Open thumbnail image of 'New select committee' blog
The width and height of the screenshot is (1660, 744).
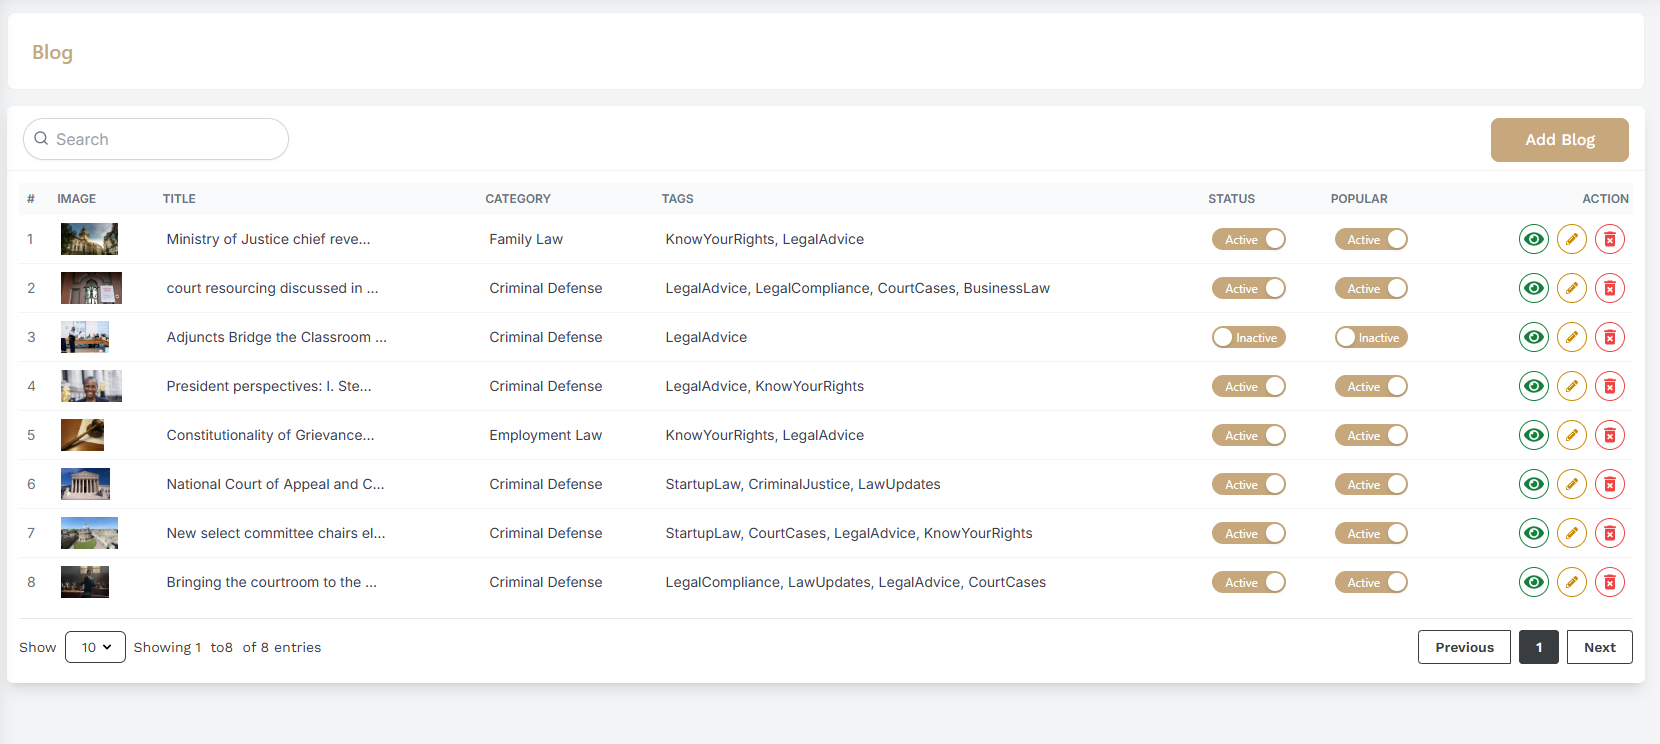[89, 533]
